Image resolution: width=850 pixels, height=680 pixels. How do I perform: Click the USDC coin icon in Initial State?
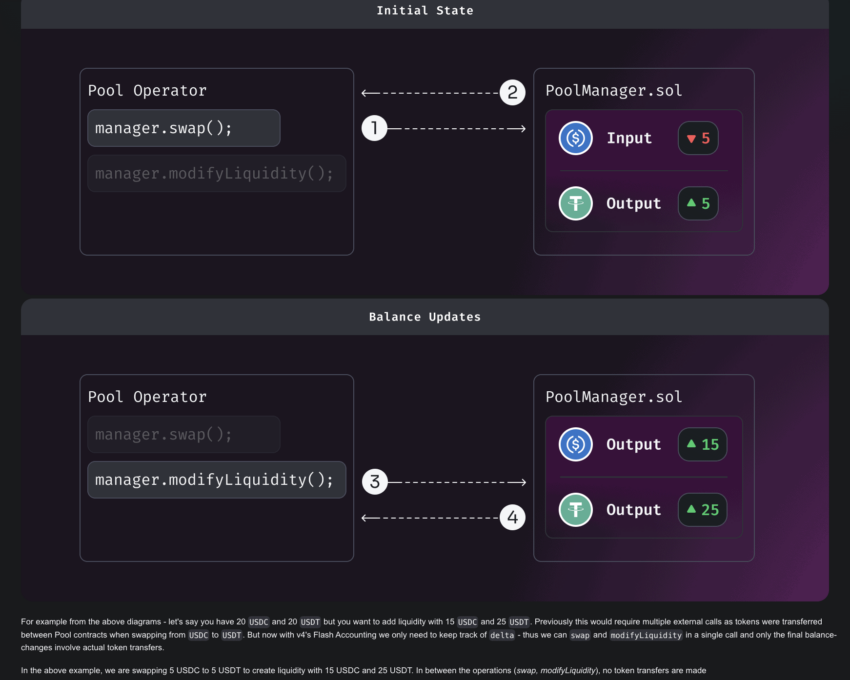click(575, 138)
